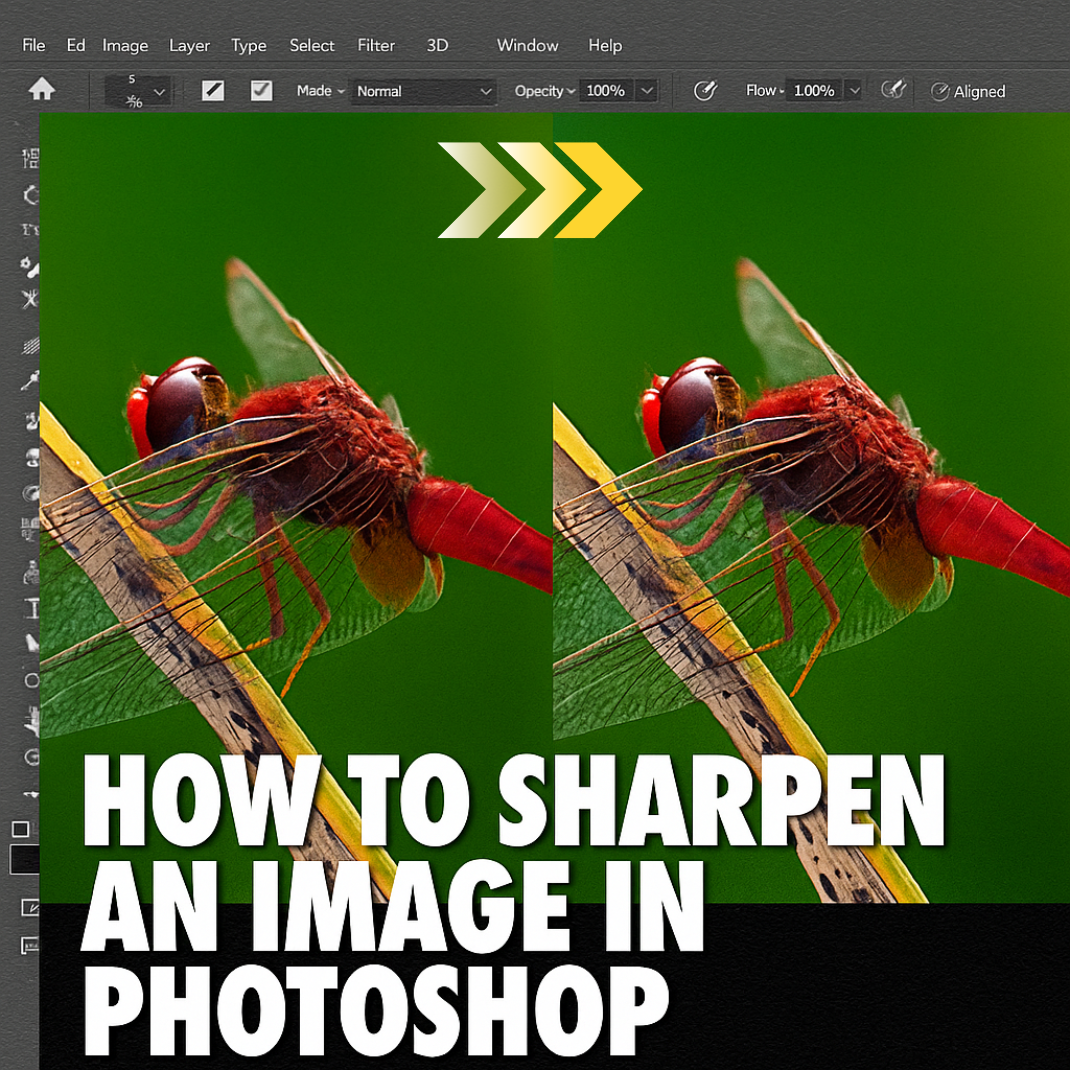The image size is (1080, 1080).
Task: Toggle the pressure for opacity icon
Action: pyautogui.click(x=705, y=90)
